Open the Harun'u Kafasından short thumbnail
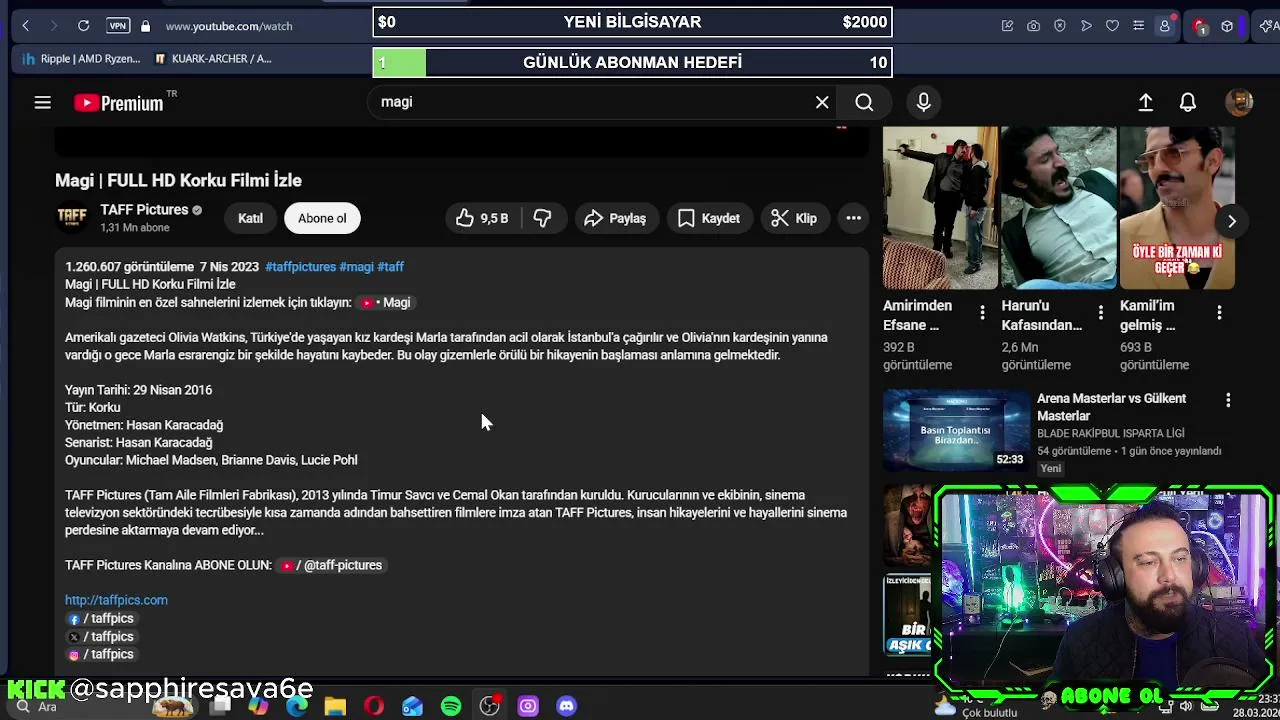The image size is (1280, 720). pyautogui.click(x=1058, y=208)
